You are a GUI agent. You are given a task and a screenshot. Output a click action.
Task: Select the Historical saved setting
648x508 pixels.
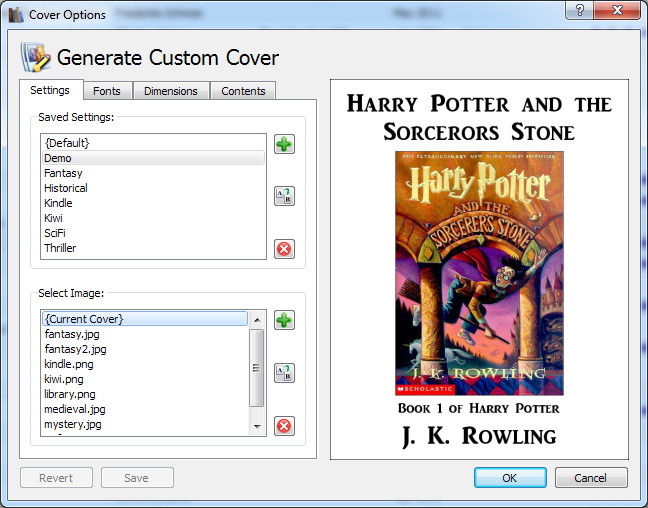tap(153, 188)
